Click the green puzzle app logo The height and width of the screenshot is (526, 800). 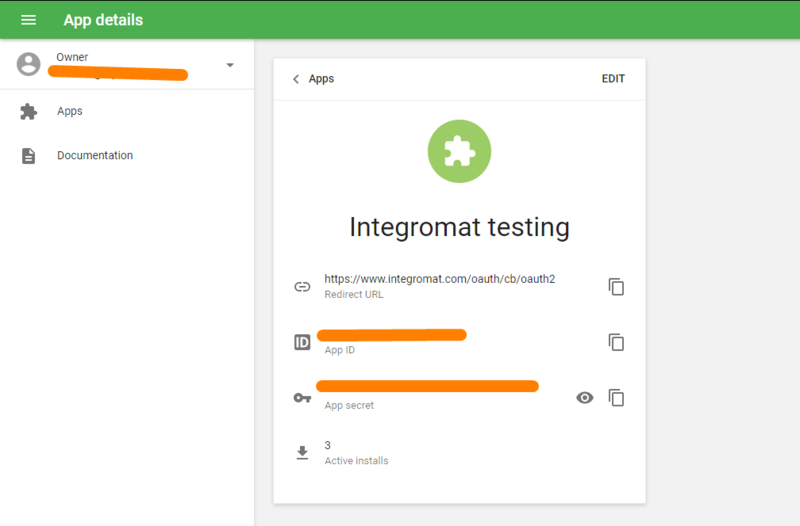[x=459, y=152]
